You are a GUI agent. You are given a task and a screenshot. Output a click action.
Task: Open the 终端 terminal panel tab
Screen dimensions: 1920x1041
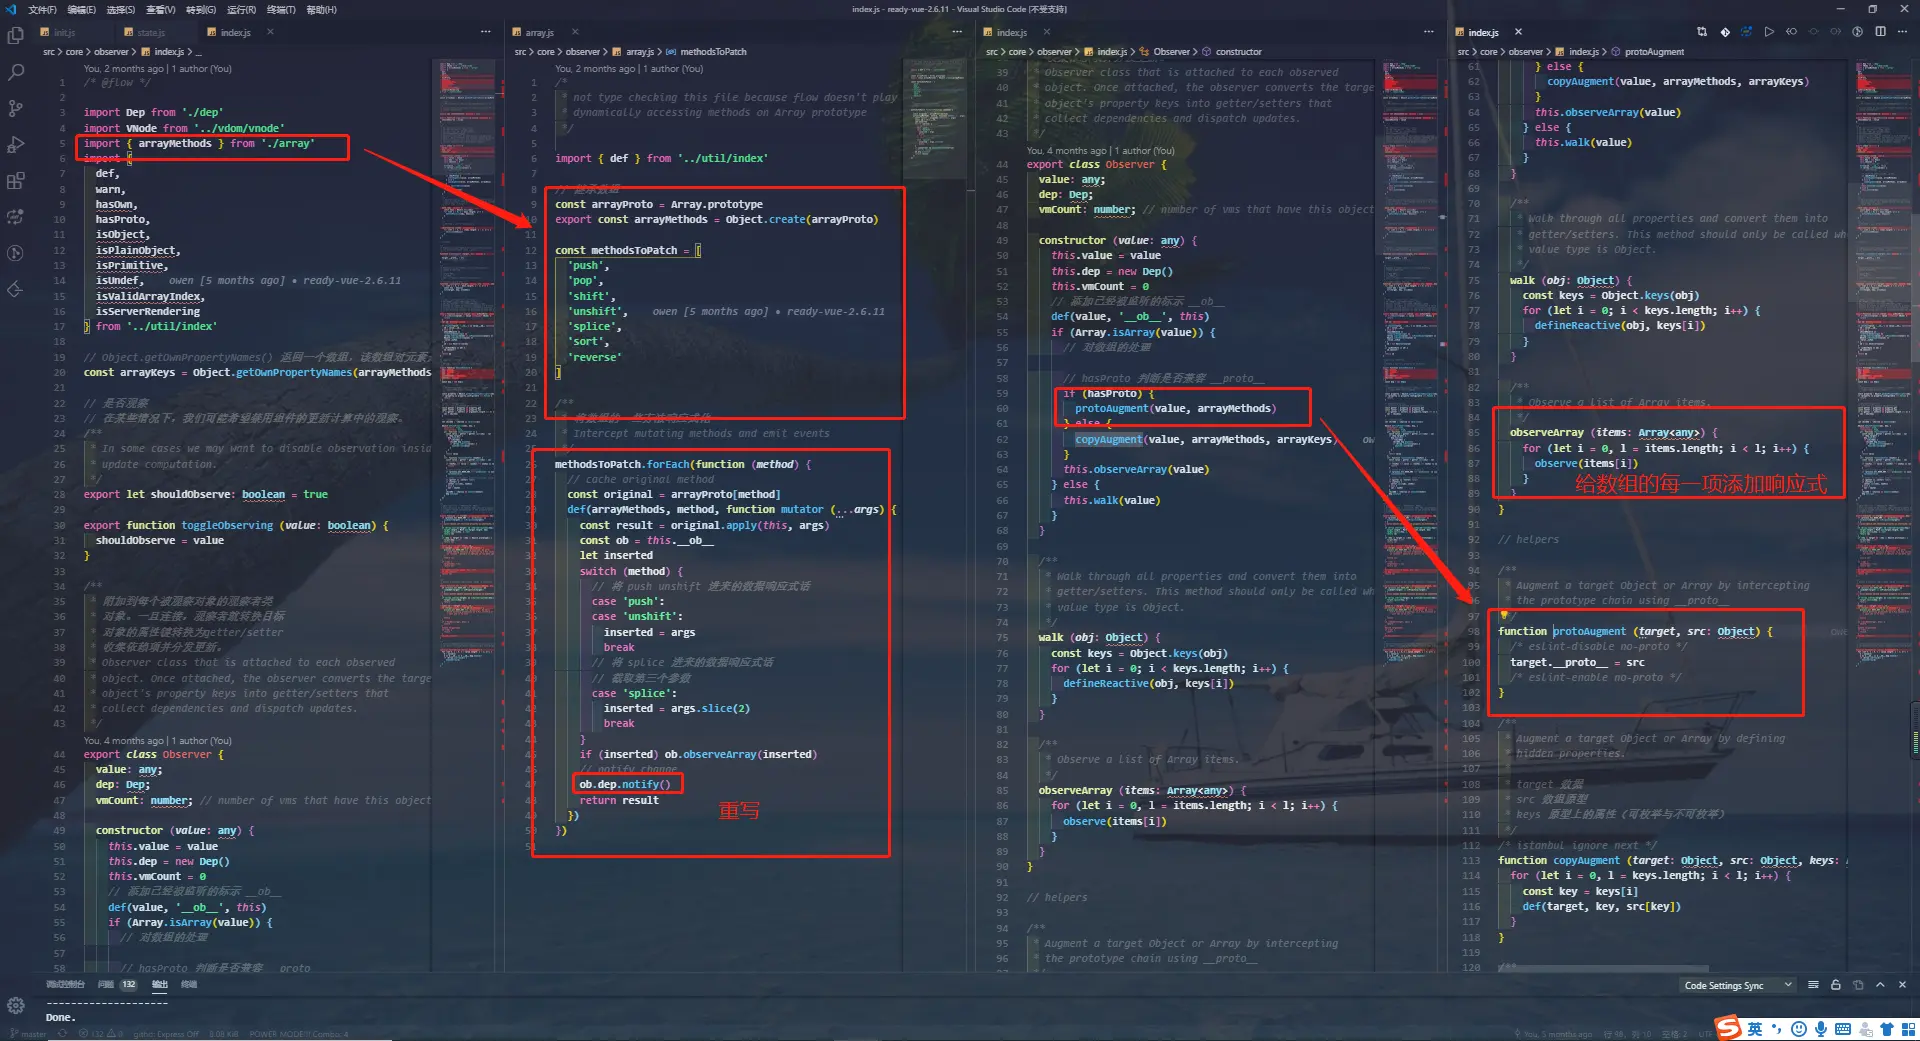click(189, 985)
